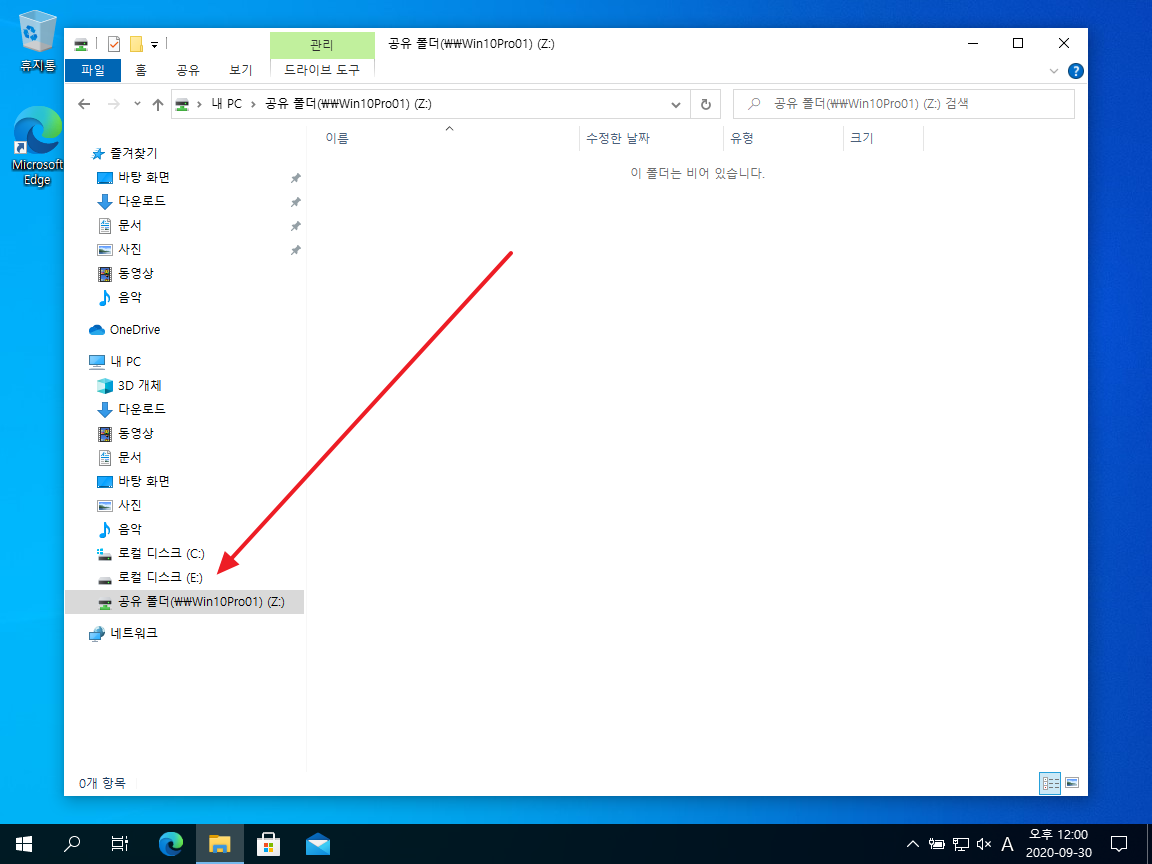The height and width of the screenshot is (864, 1152).
Task: Click the Properties checkmark icon in quick access toolbar
Action: point(114,44)
